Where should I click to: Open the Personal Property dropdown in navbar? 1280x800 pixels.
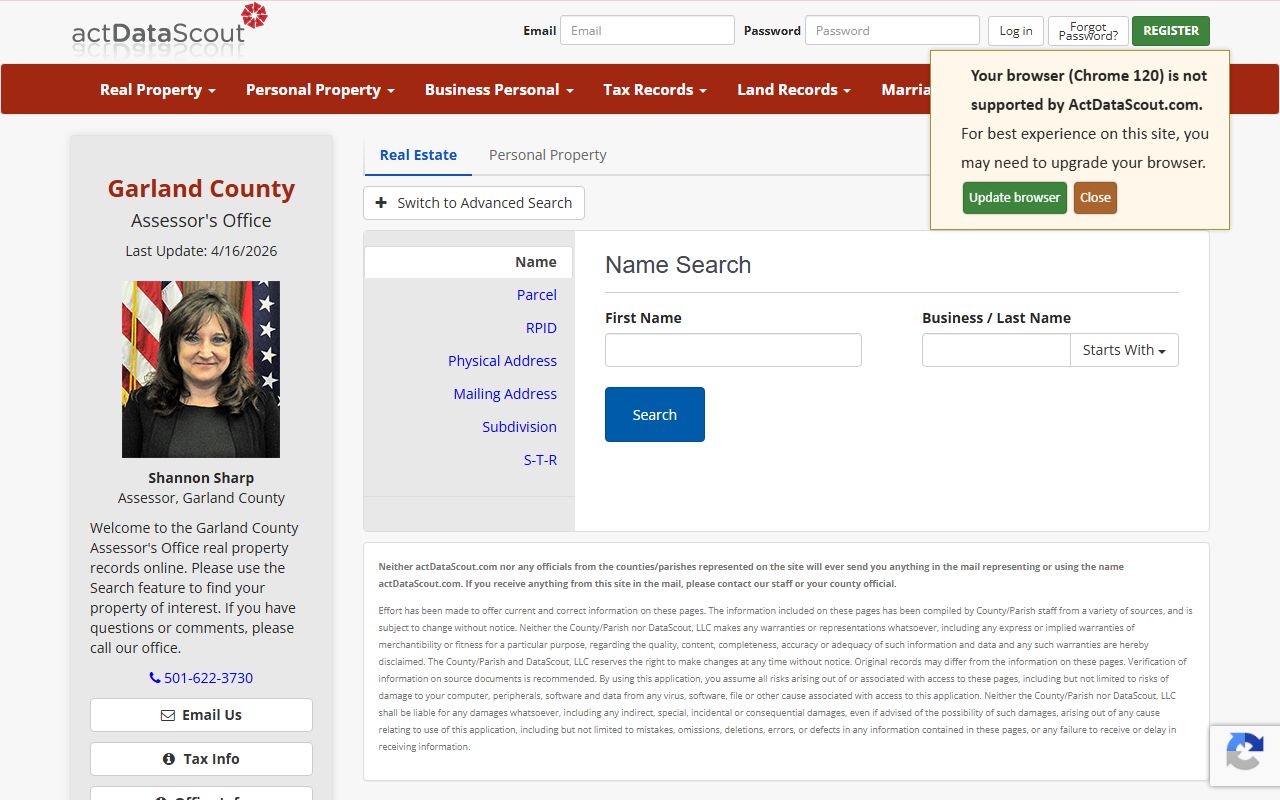[320, 89]
